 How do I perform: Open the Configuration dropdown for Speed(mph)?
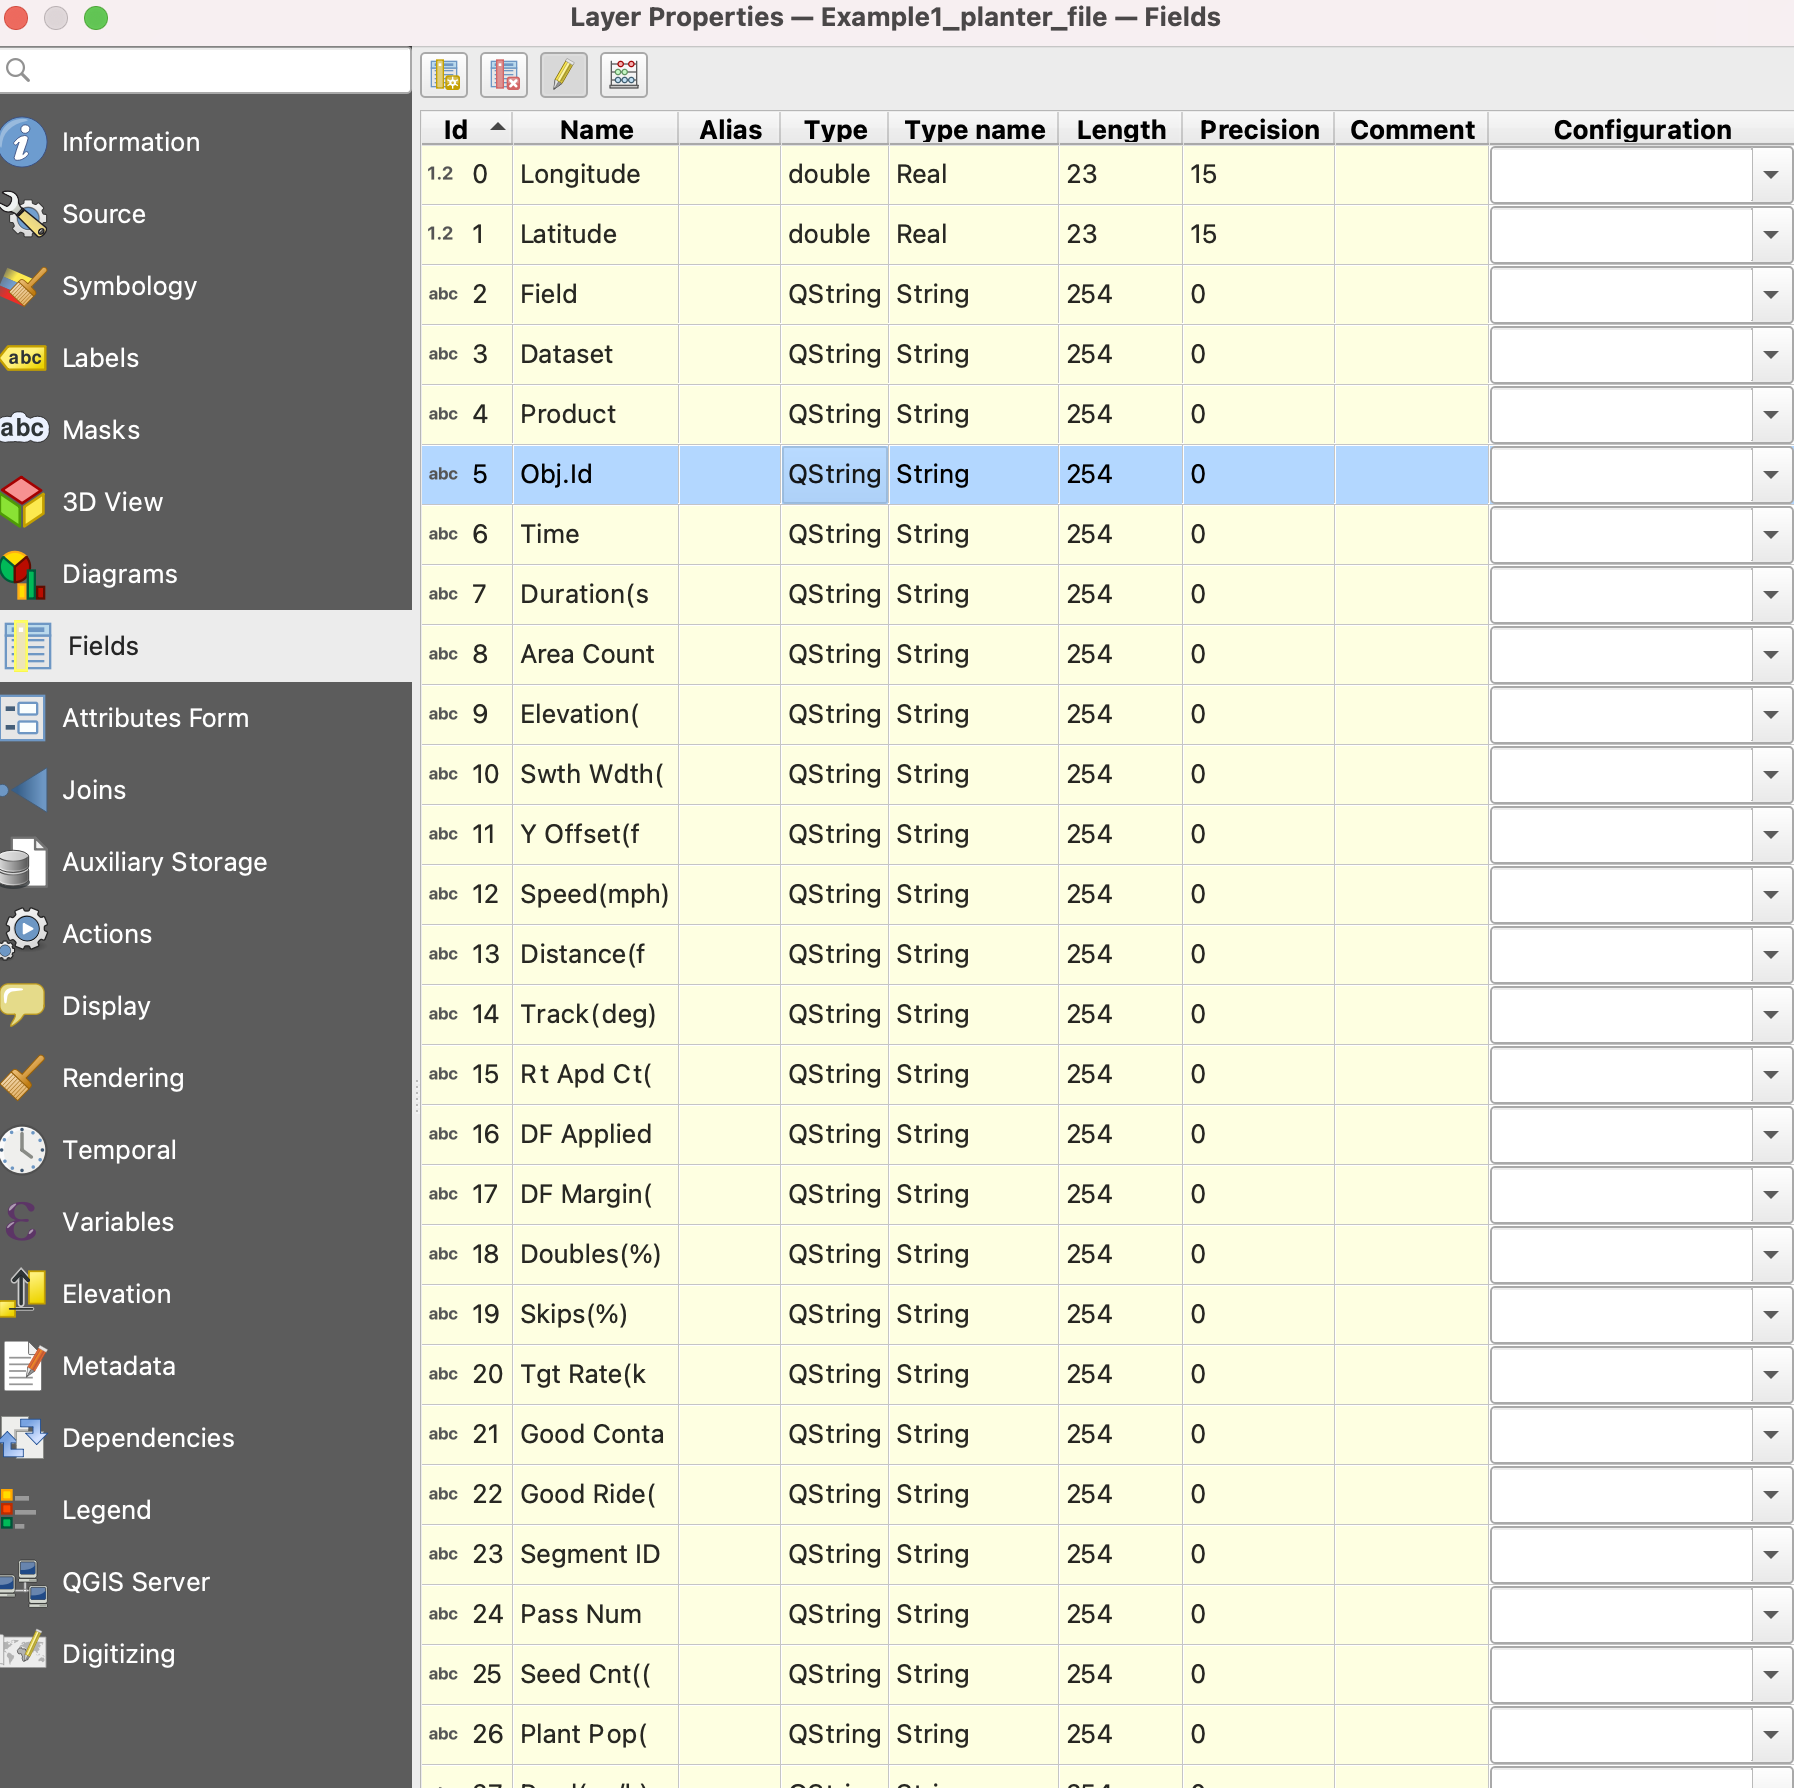coord(1770,895)
